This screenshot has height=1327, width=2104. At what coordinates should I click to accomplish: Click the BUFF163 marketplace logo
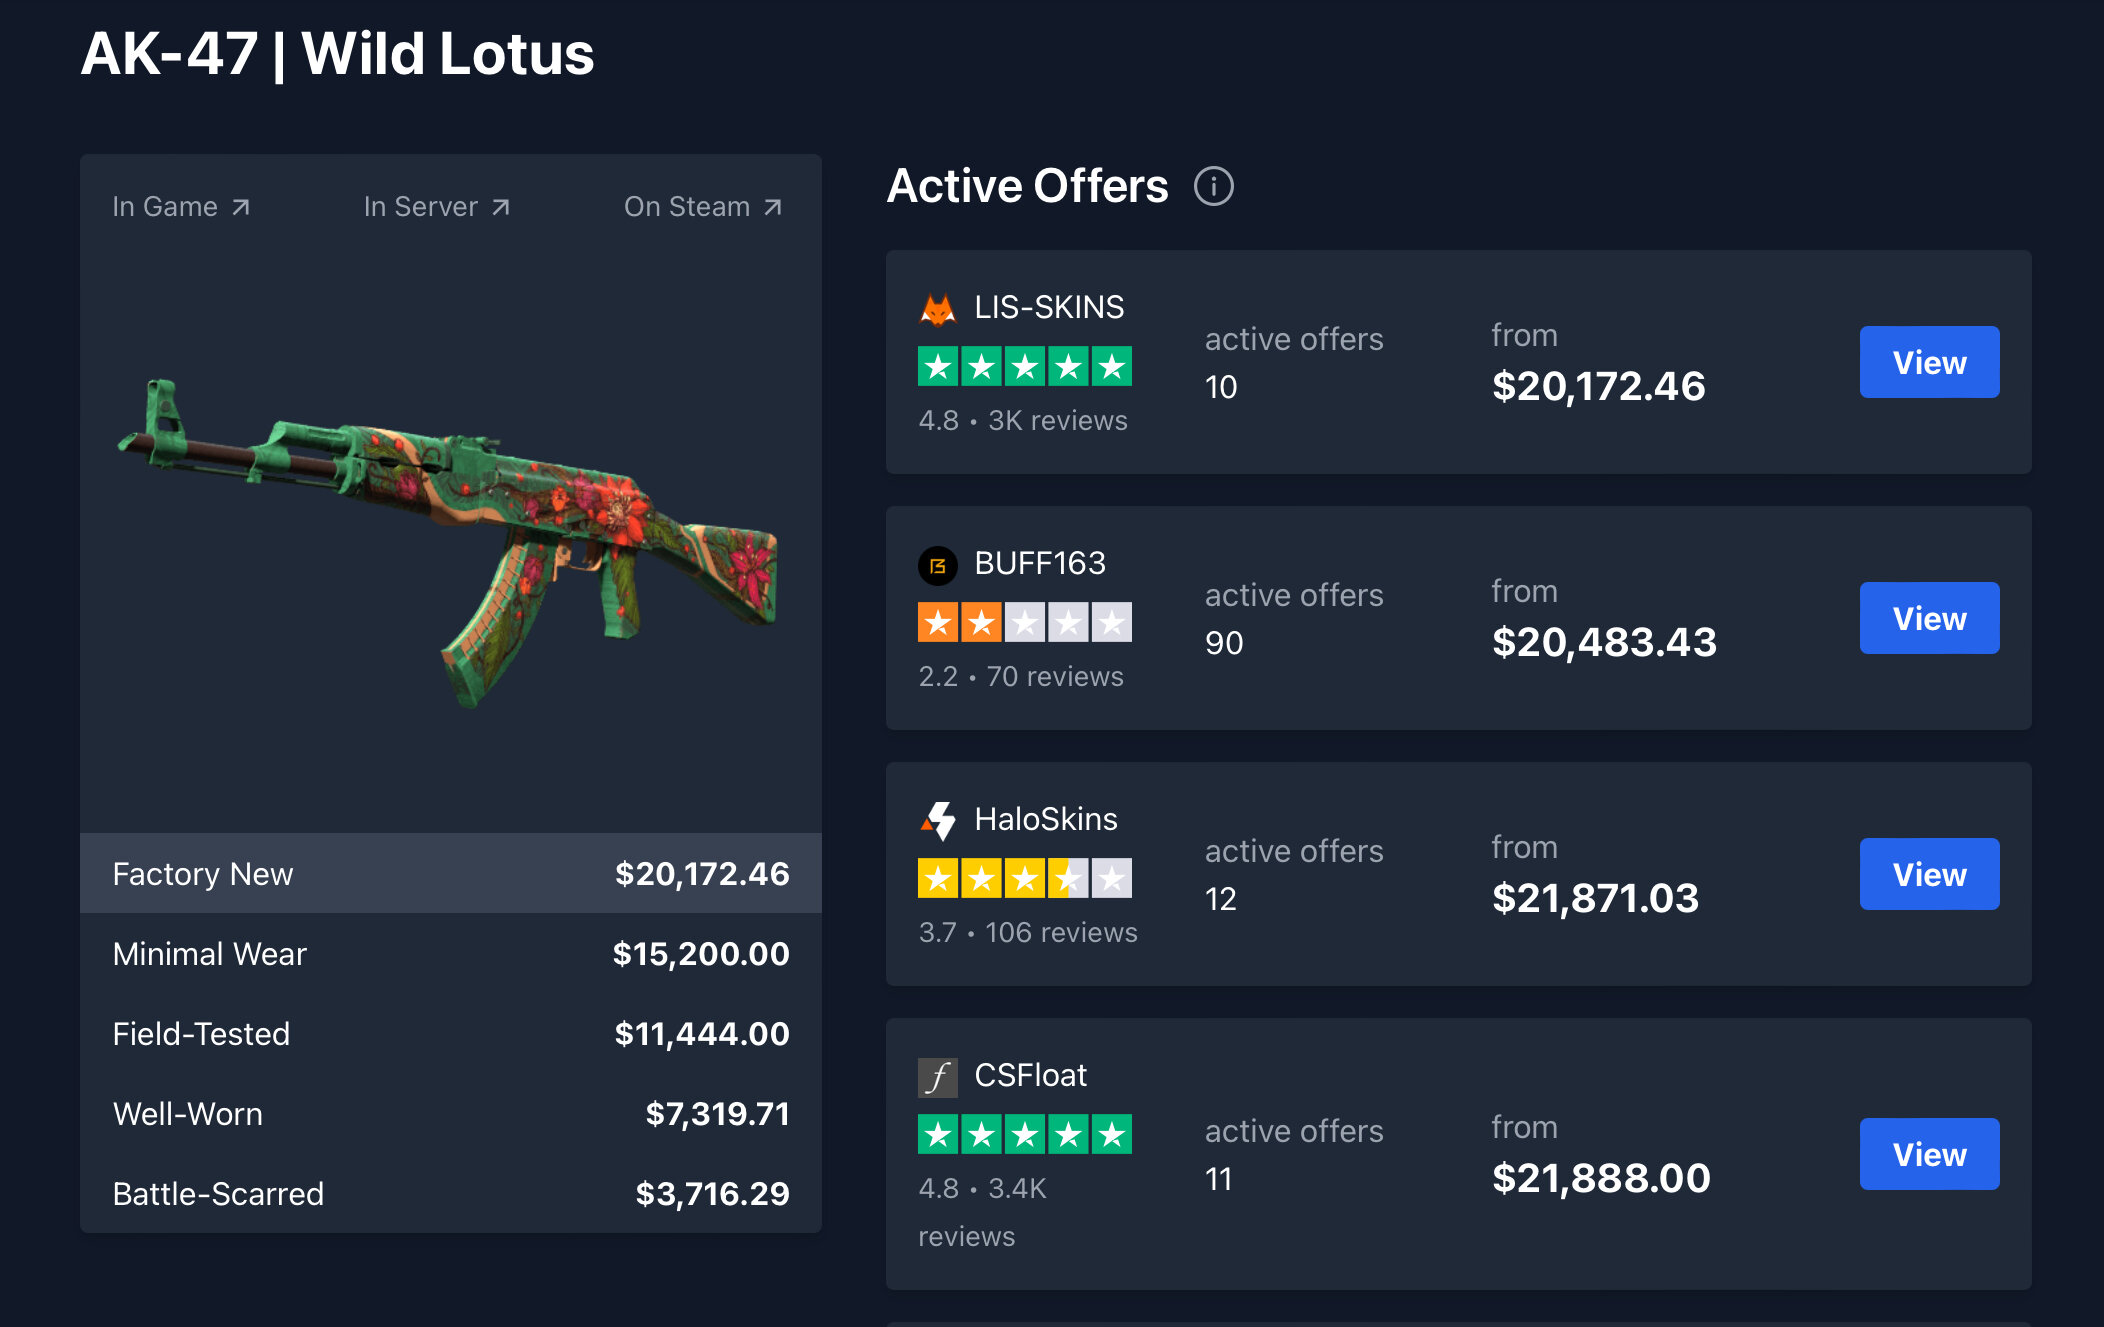(x=937, y=566)
